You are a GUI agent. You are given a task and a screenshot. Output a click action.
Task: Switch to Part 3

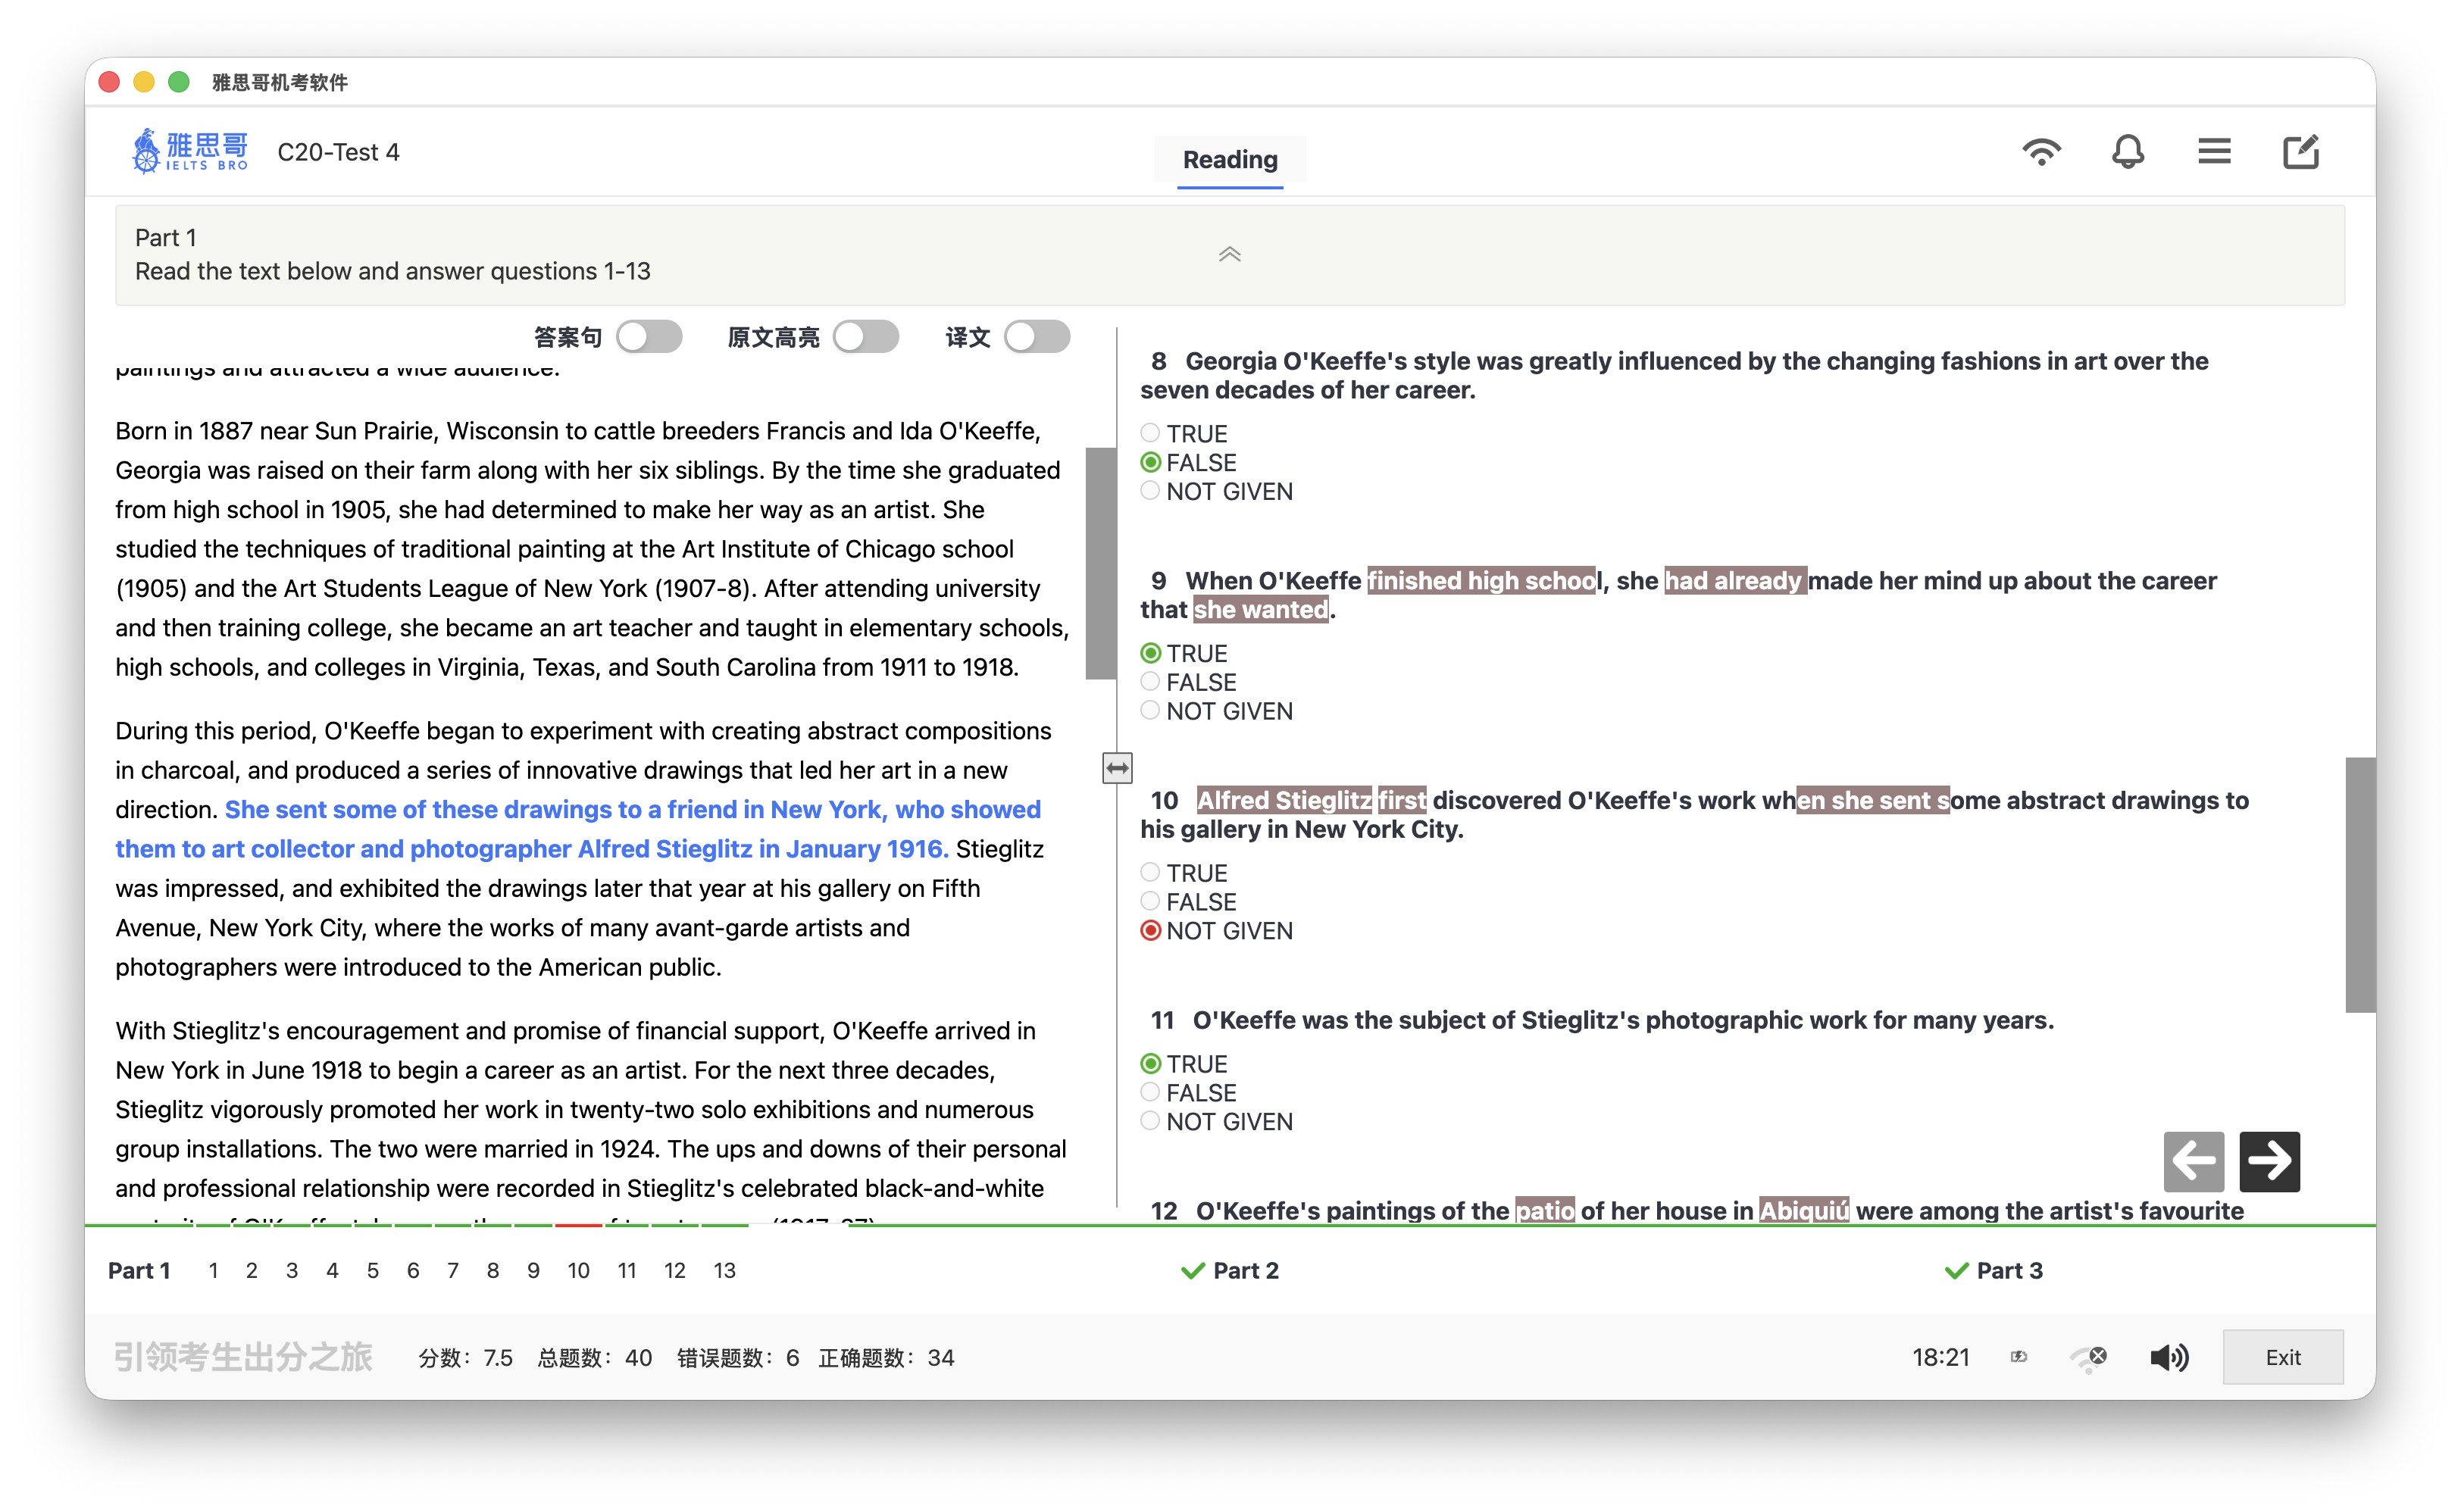click(1993, 1270)
